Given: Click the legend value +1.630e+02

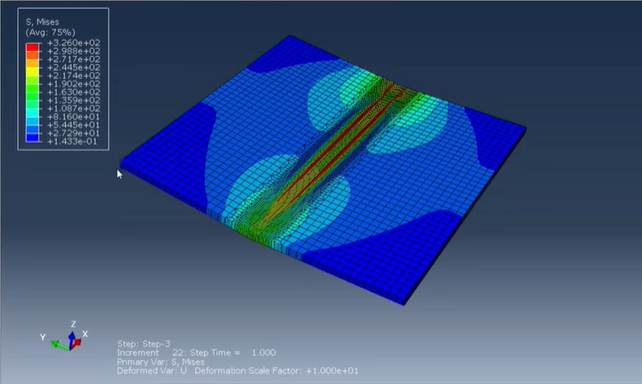Looking at the screenshot, I should coord(74,92).
